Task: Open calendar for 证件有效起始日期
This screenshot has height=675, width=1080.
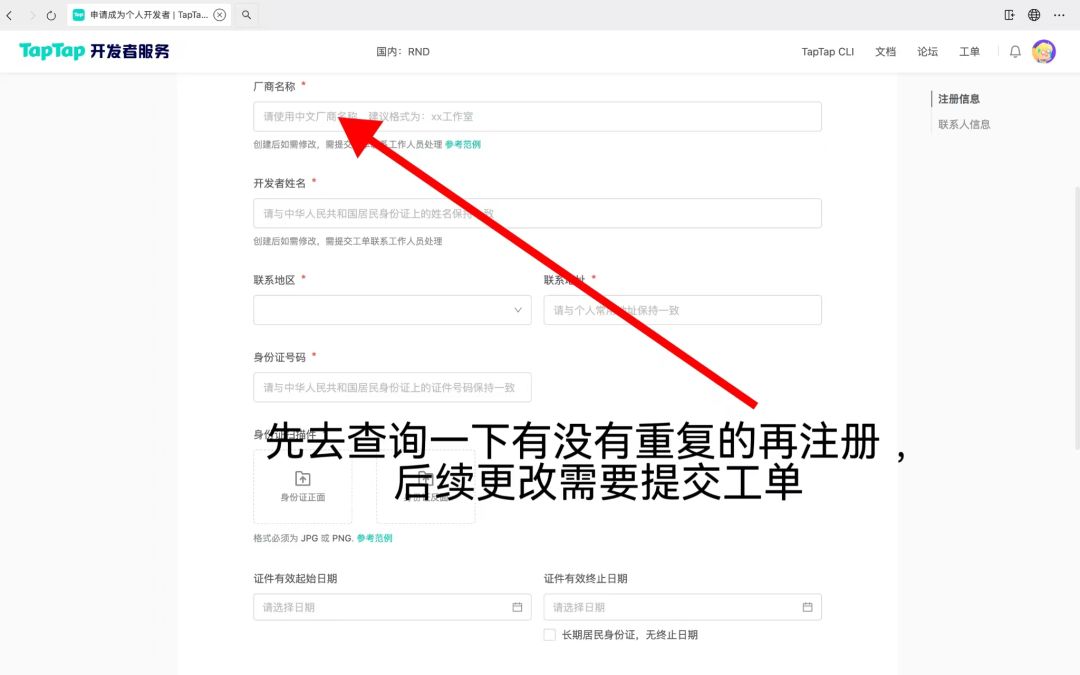Action: point(517,607)
